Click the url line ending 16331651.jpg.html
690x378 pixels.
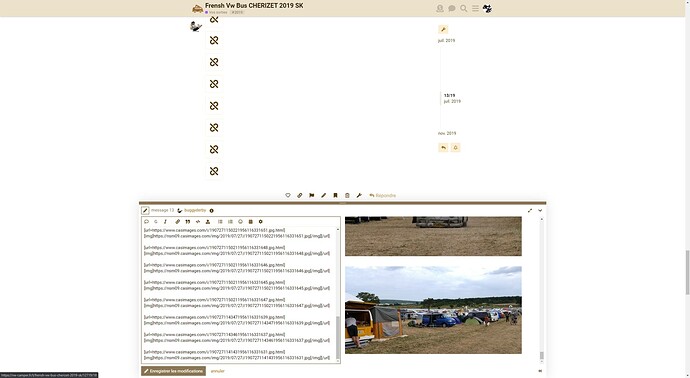[214, 230]
